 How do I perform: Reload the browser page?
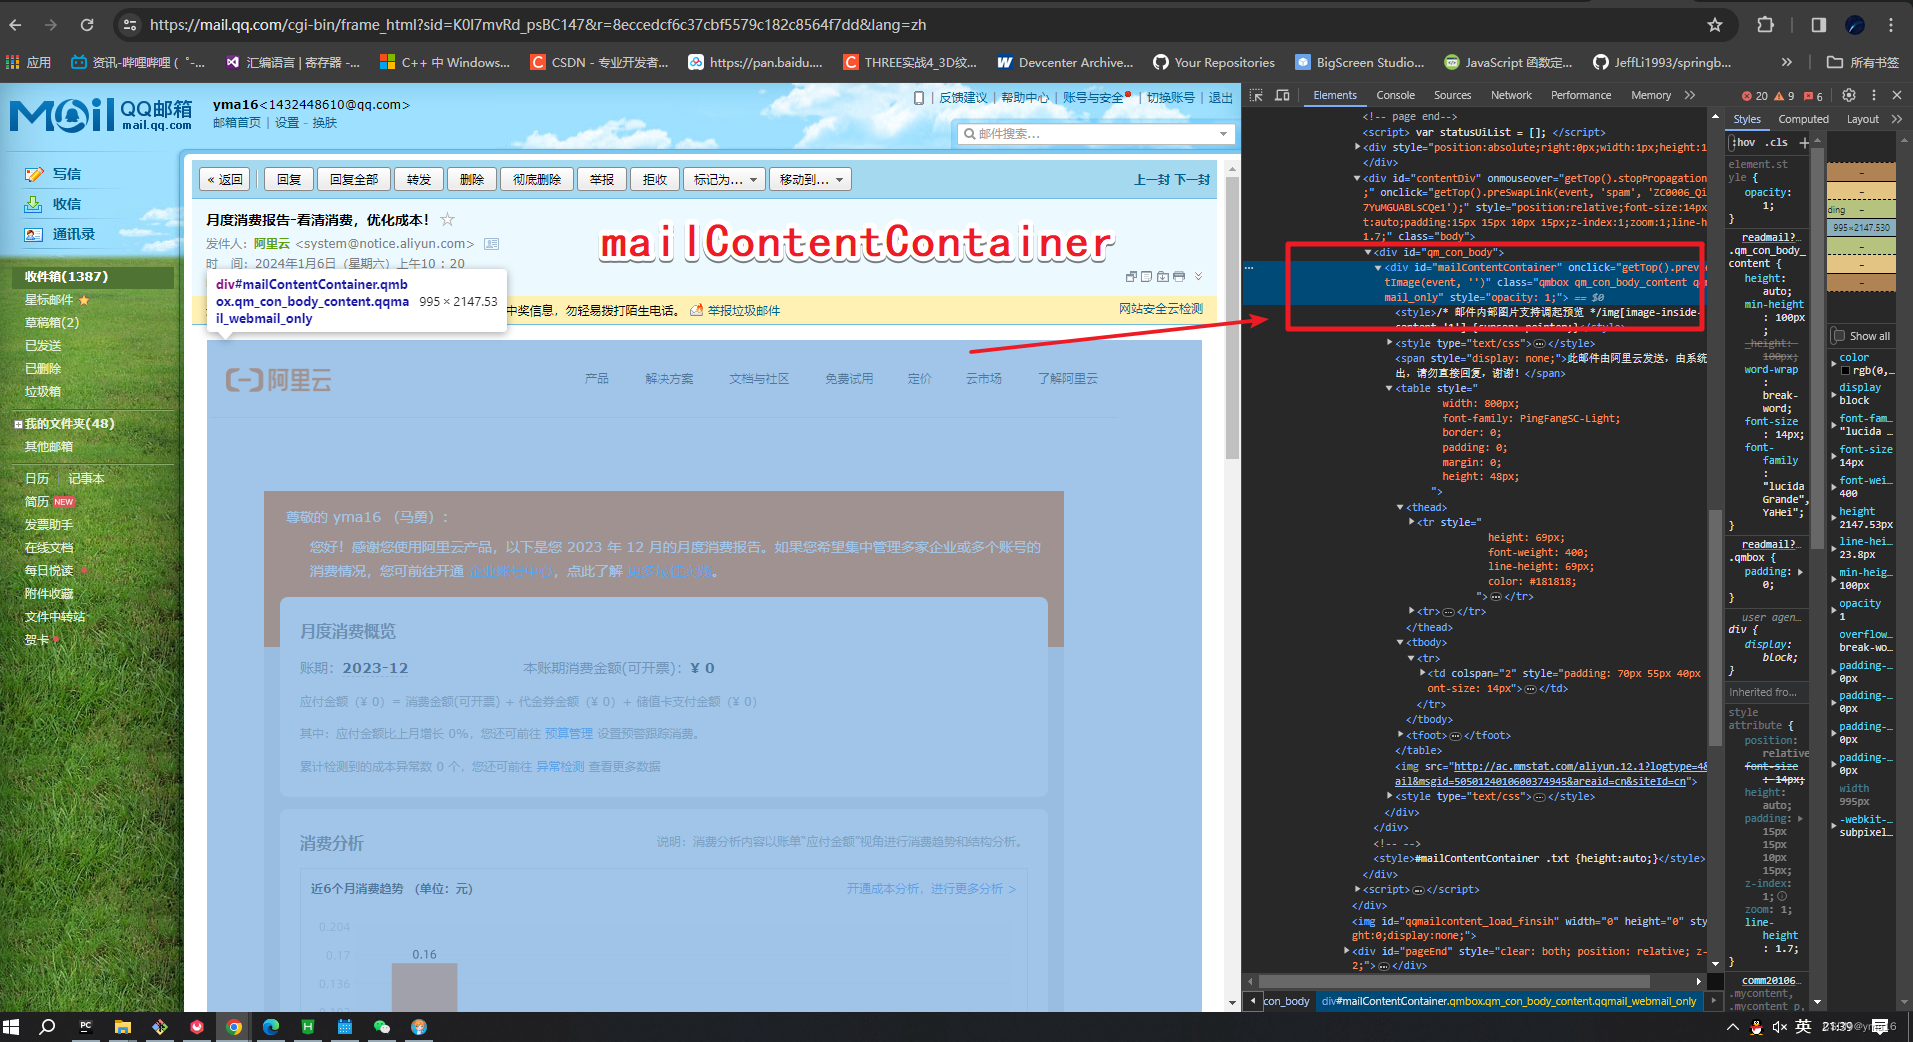(x=87, y=25)
